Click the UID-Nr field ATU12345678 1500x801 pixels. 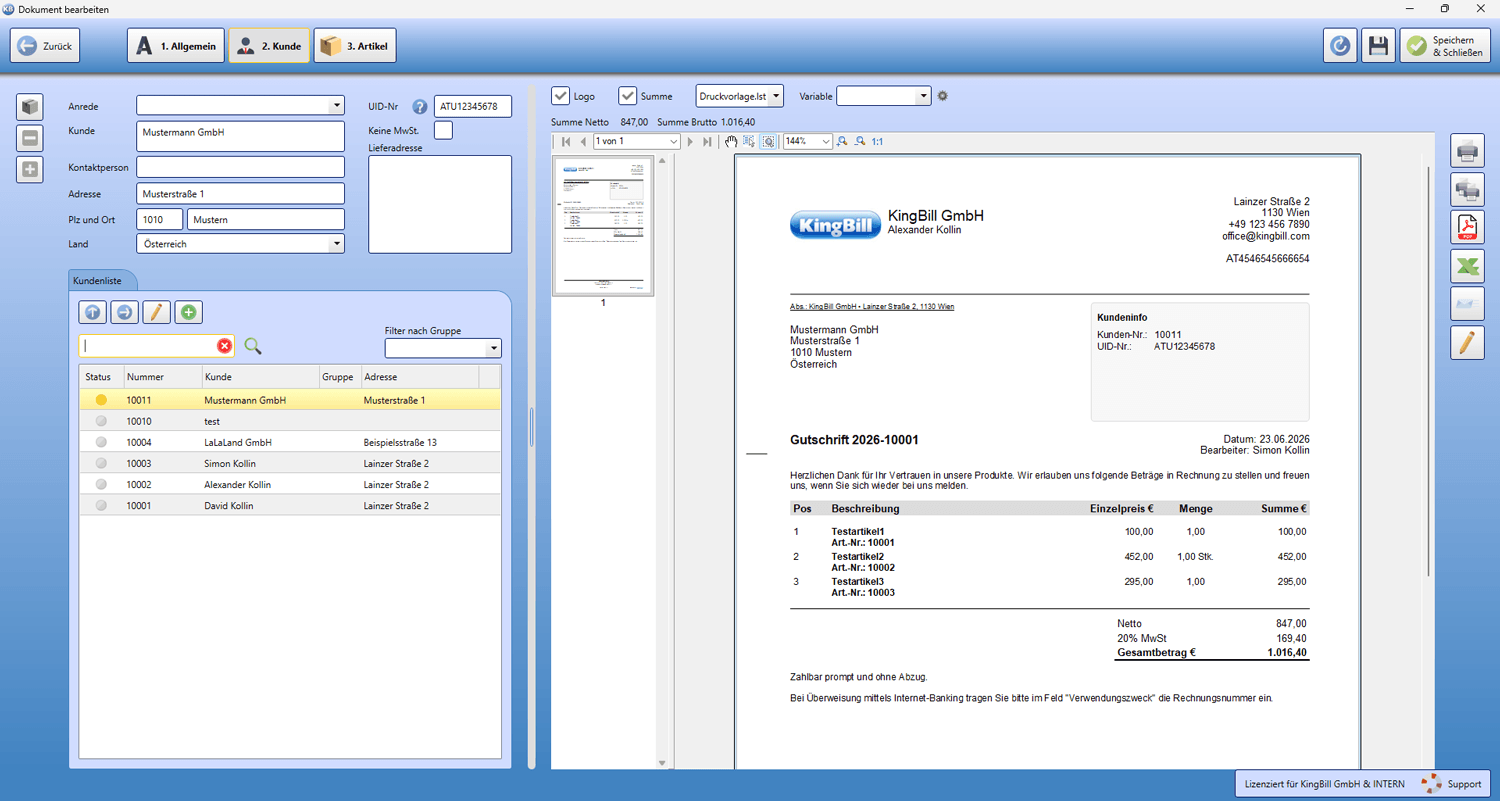473,106
